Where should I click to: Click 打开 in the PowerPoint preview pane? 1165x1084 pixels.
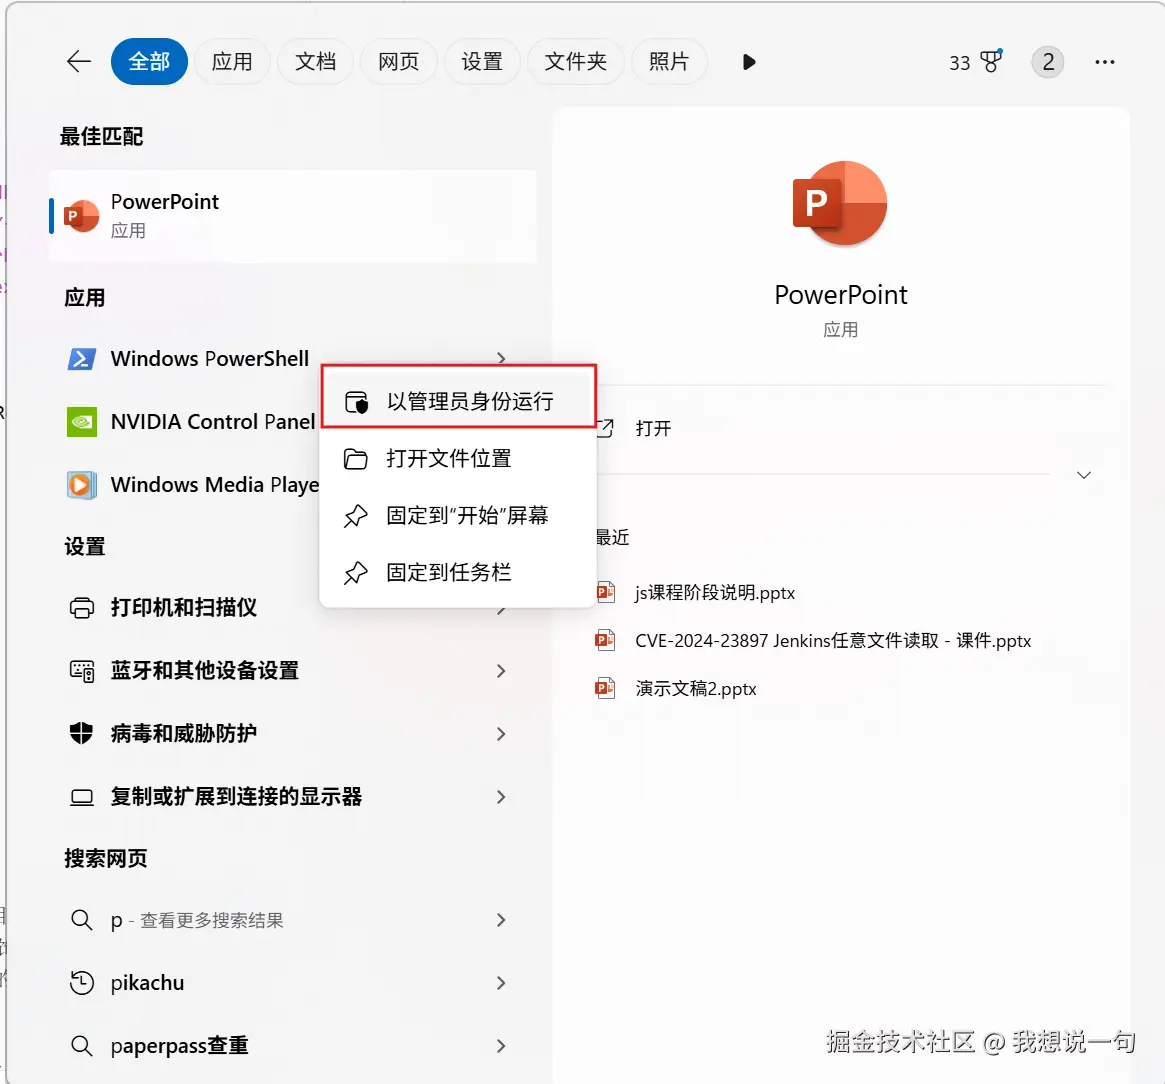coord(653,429)
